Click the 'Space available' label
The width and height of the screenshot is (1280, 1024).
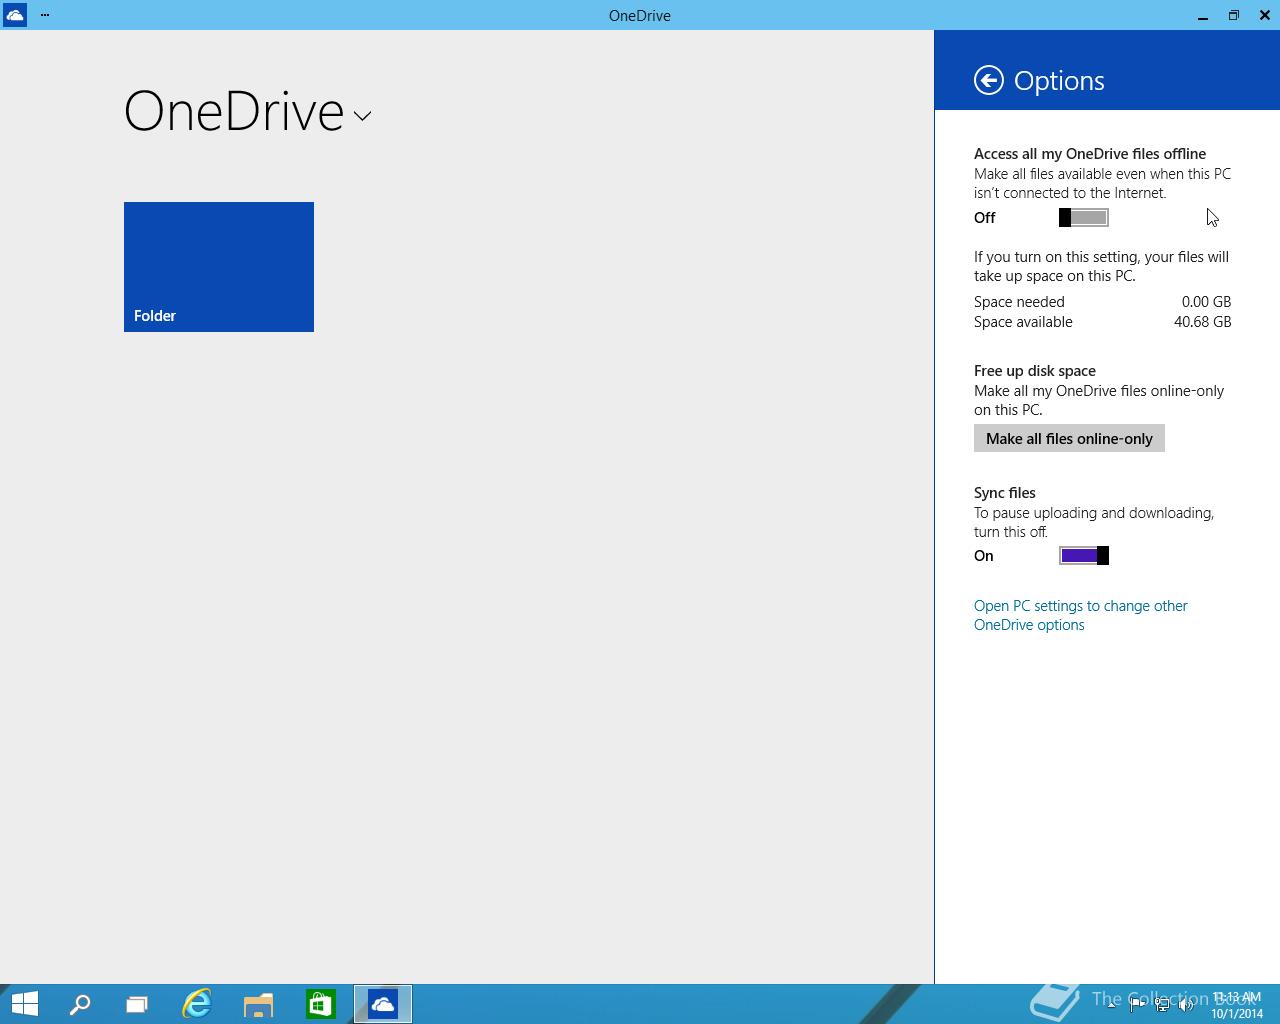(1023, 322)
